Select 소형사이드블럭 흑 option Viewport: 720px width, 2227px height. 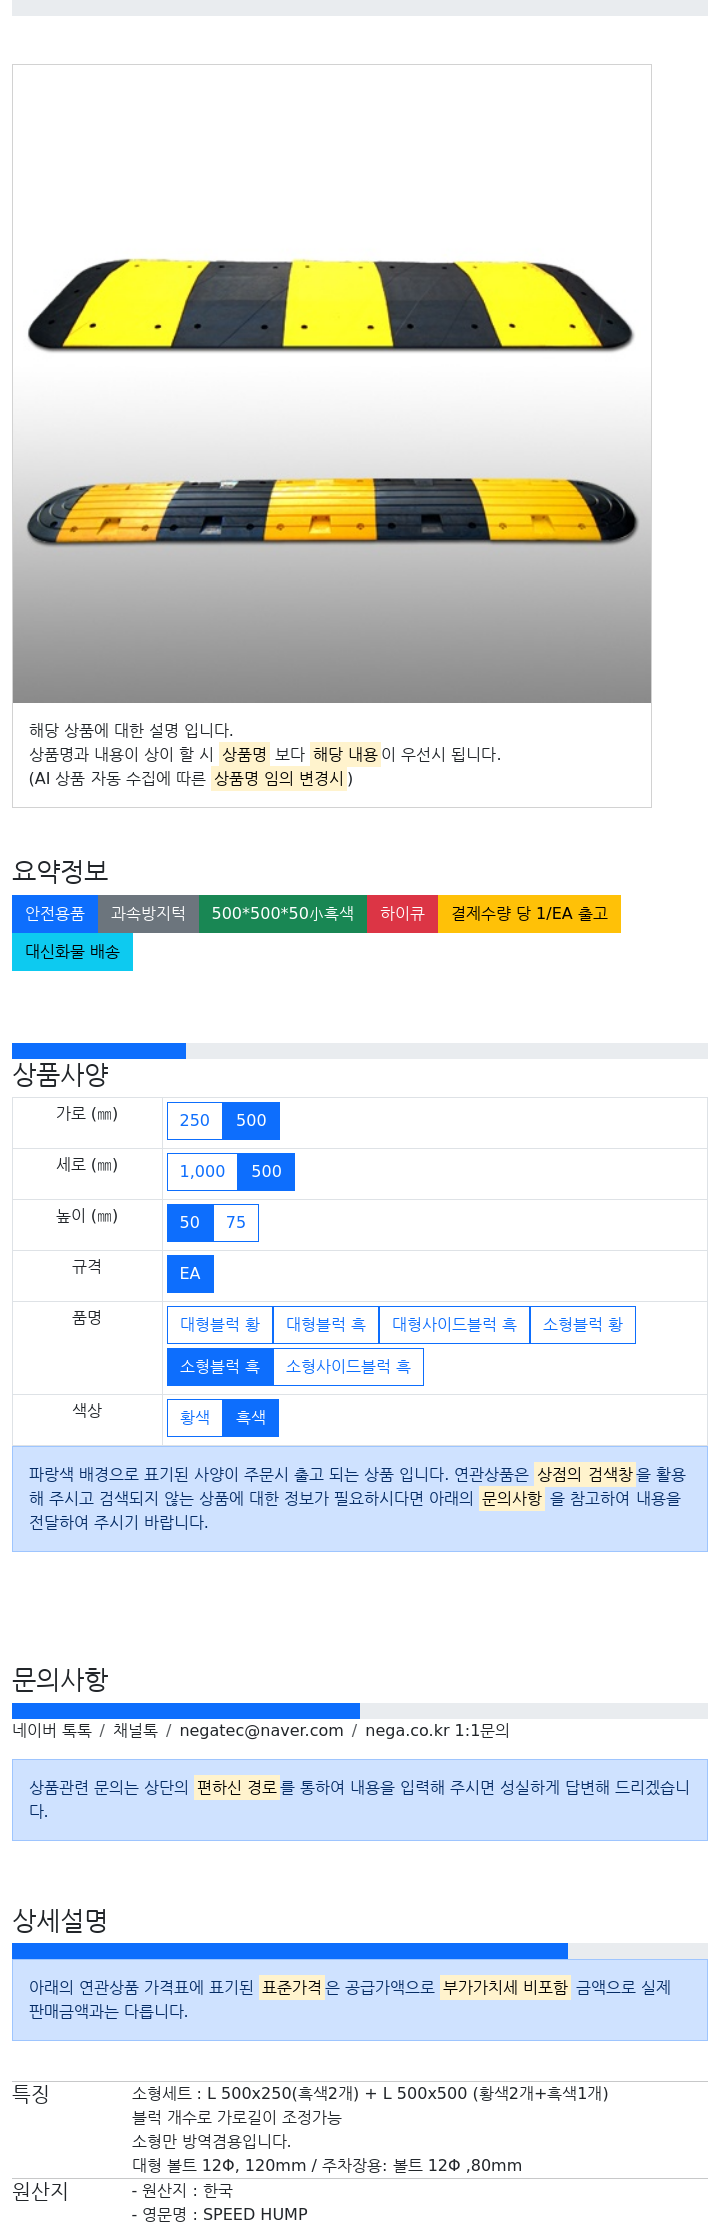pyautogui.click(x=348, y=1367)
